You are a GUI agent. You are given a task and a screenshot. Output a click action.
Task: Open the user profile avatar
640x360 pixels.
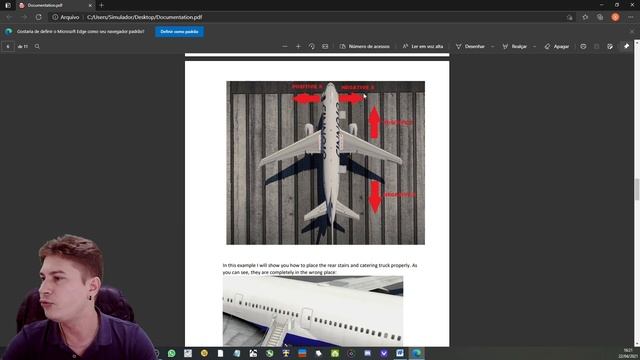pyautogui.click(x=615, y=17)
